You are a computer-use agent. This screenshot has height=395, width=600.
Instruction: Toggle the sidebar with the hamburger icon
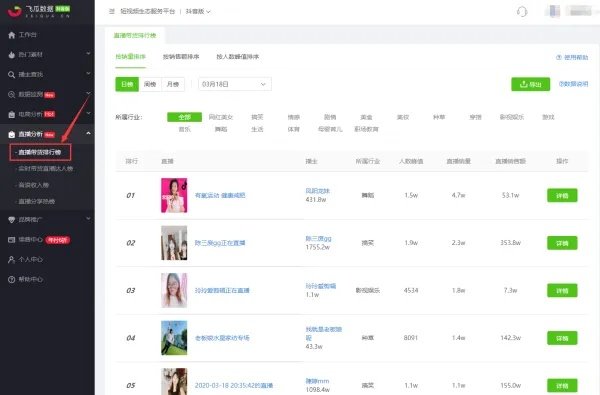[x=111, y=11]
